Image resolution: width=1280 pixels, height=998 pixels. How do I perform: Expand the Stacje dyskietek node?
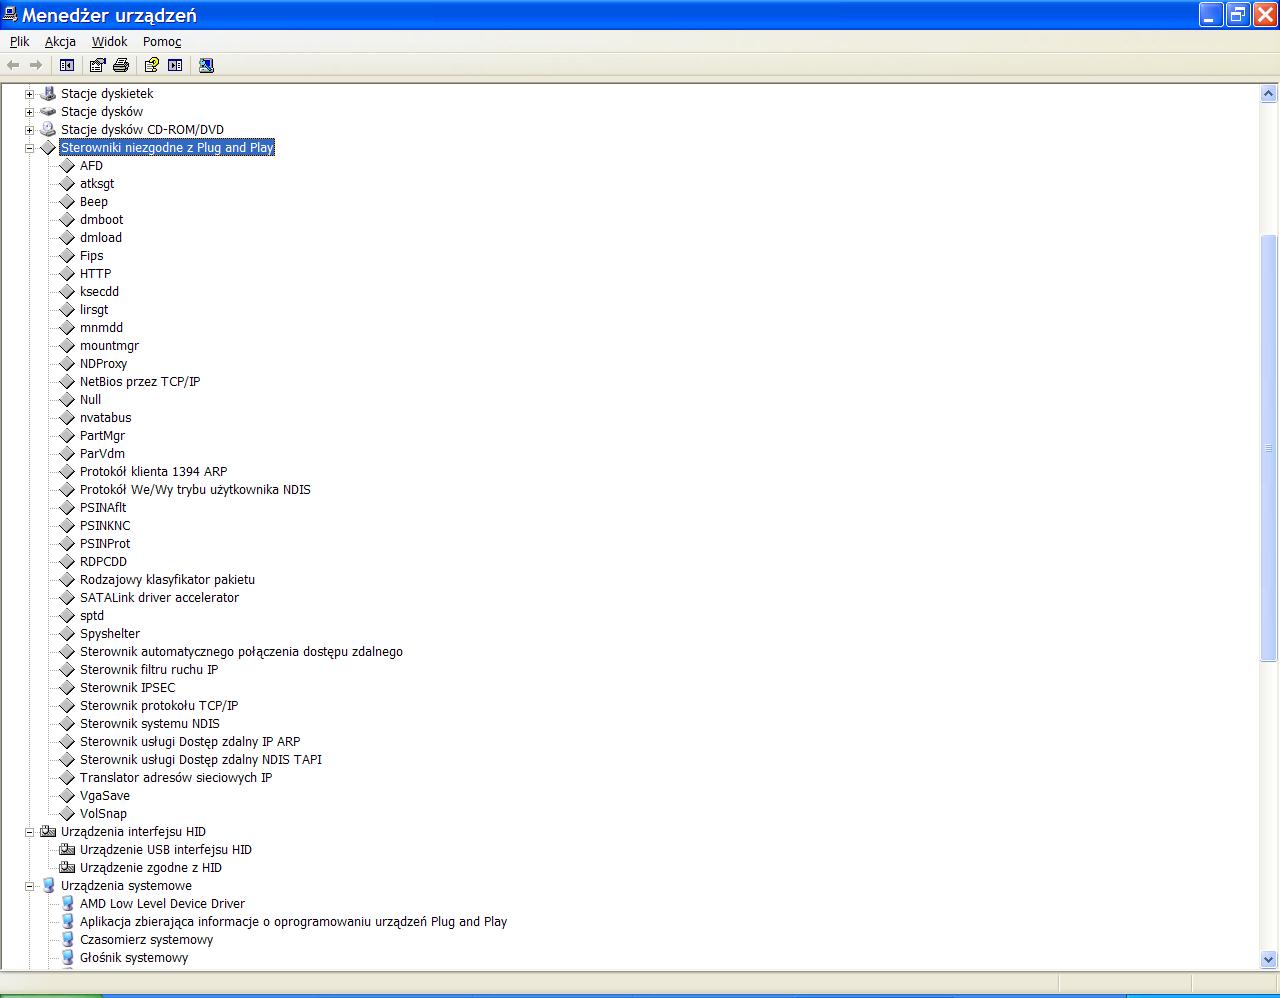click(x=29, y=94)
